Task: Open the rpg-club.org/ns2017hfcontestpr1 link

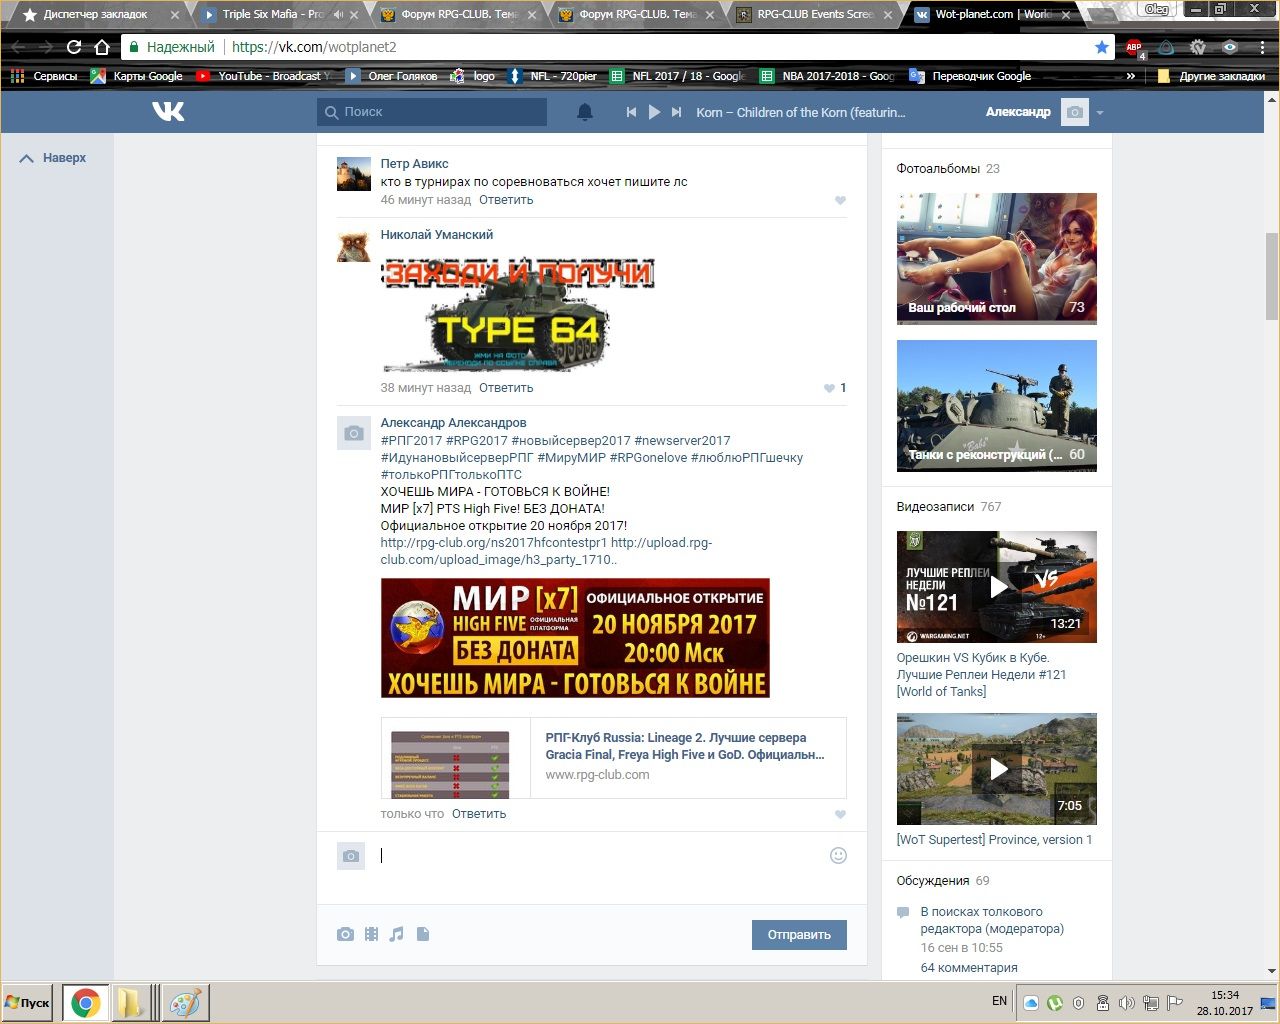Action: [x=494, y=543]
